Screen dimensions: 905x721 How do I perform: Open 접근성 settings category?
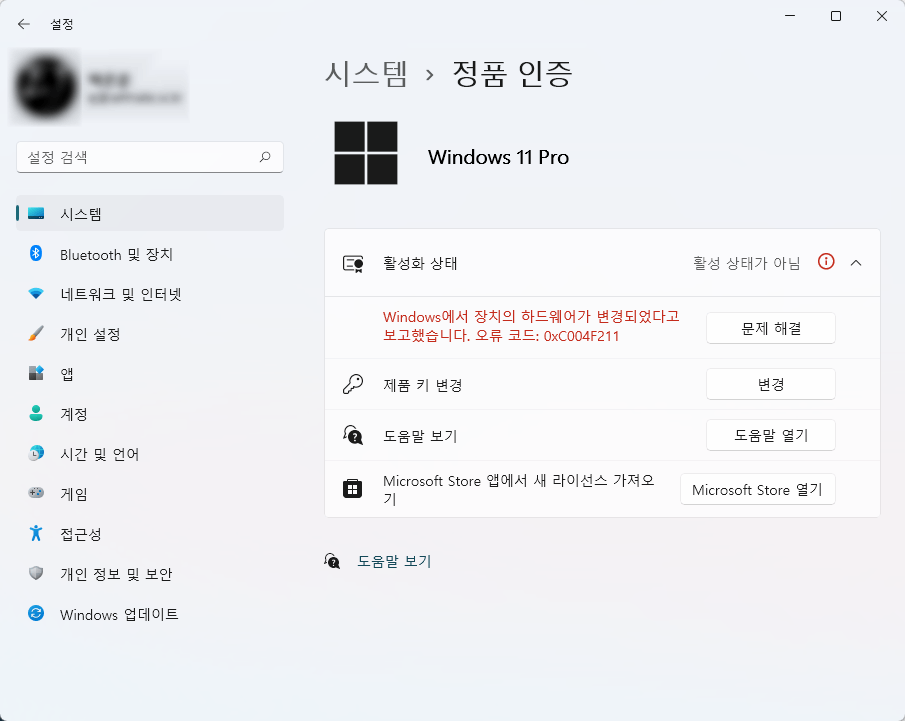[x=150, y=533]
